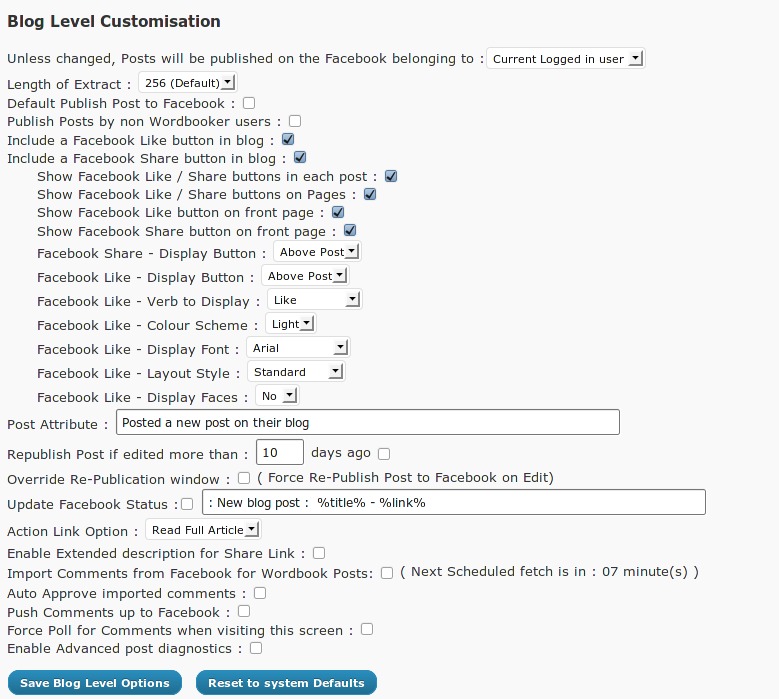Image resolution: width=779 pixels, height=699 pixels.
Task: Open the Action Link Option dropdown
Action: (203, 530)
